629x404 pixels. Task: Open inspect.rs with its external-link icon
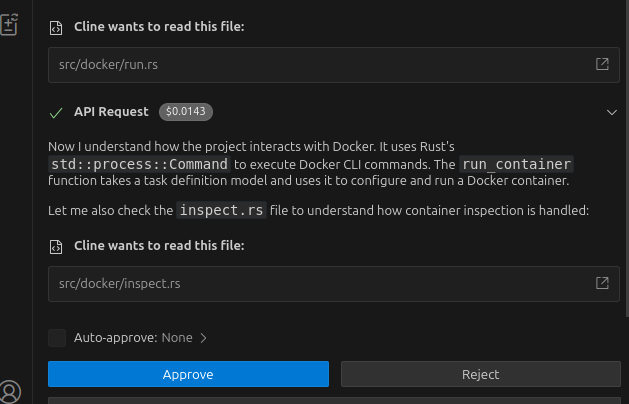point(602,283)
